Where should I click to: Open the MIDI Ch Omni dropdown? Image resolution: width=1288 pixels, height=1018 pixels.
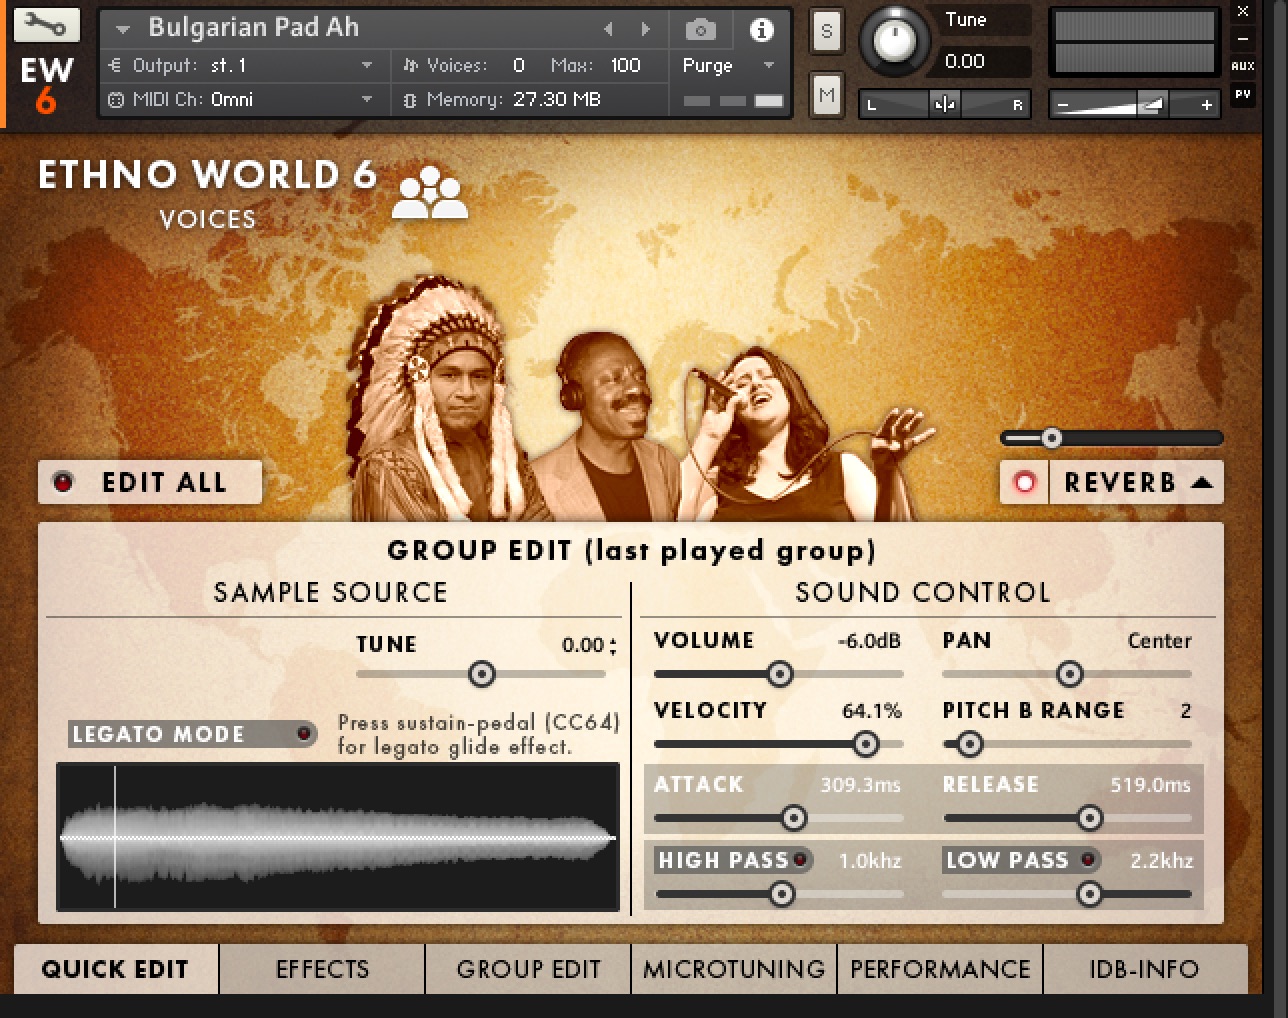[367, 100]
